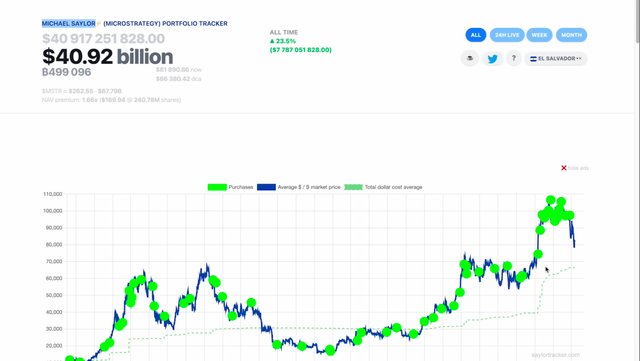Click the hat icon button beside Twitter
640x361 pixels.
coord(470,58)
